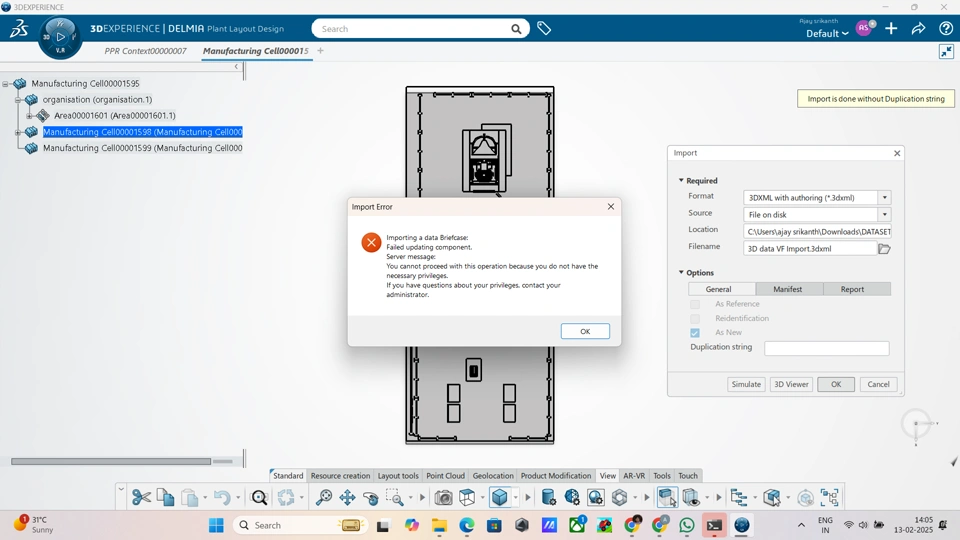Close the Import Error dialog with X
The width and height of the screenshot is (960, 540).
pos(610,206)
